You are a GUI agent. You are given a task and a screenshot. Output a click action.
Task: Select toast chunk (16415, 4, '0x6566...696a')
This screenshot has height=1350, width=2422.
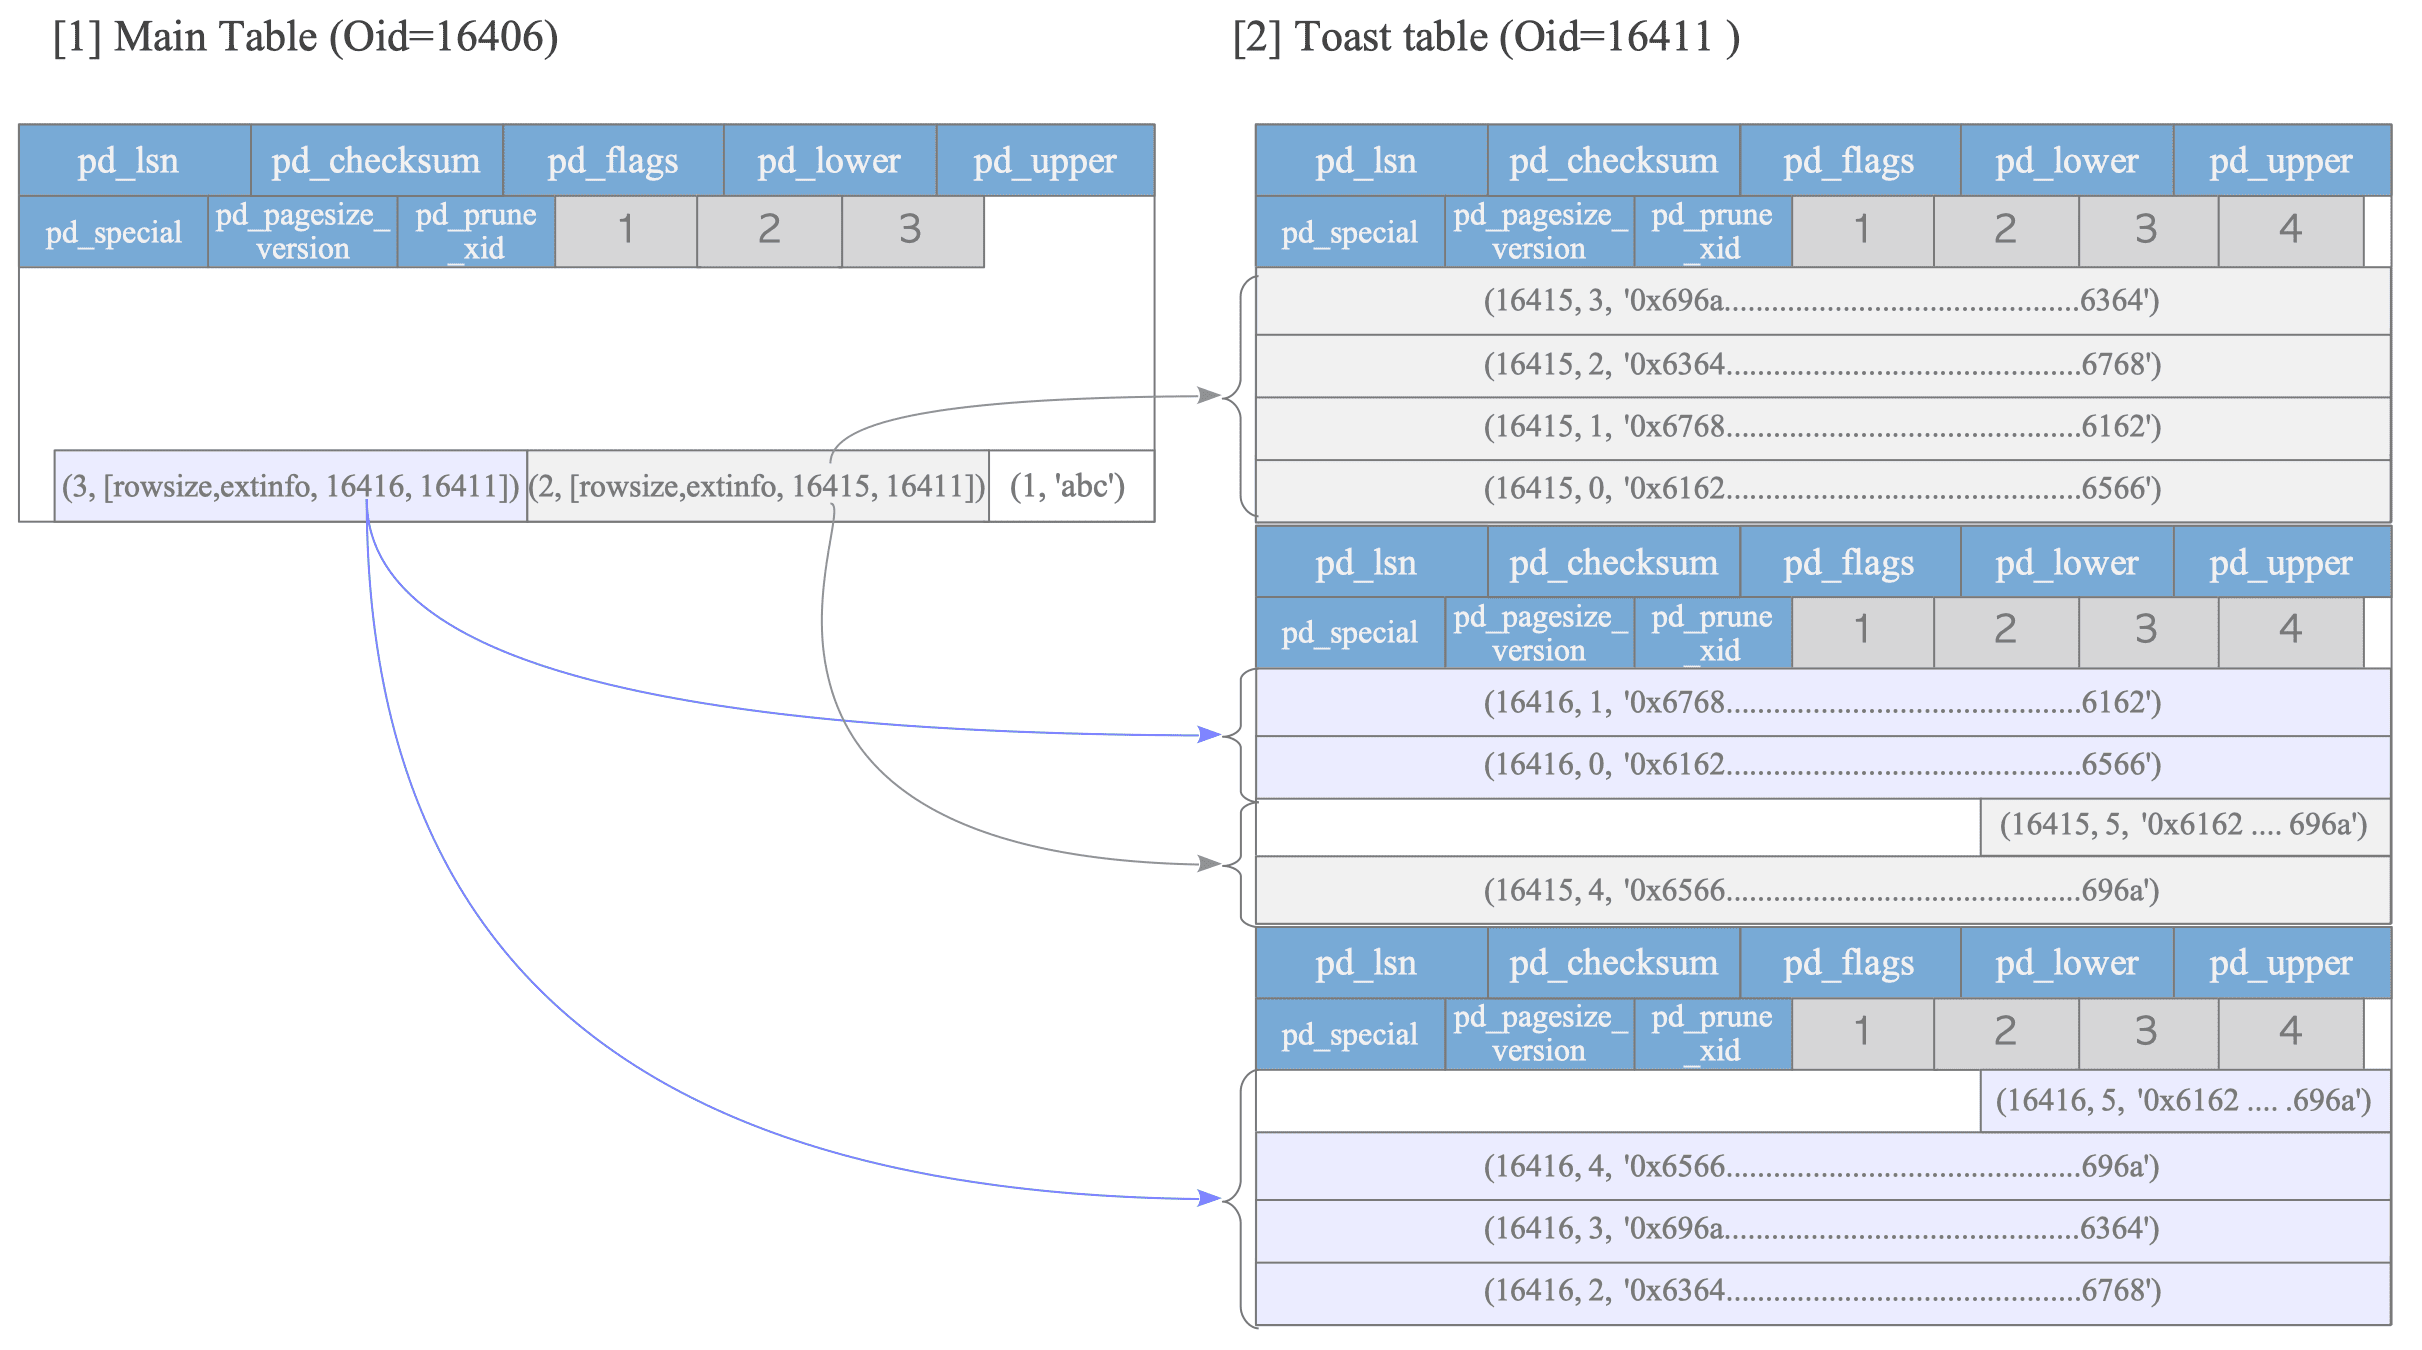point(1823,890)
